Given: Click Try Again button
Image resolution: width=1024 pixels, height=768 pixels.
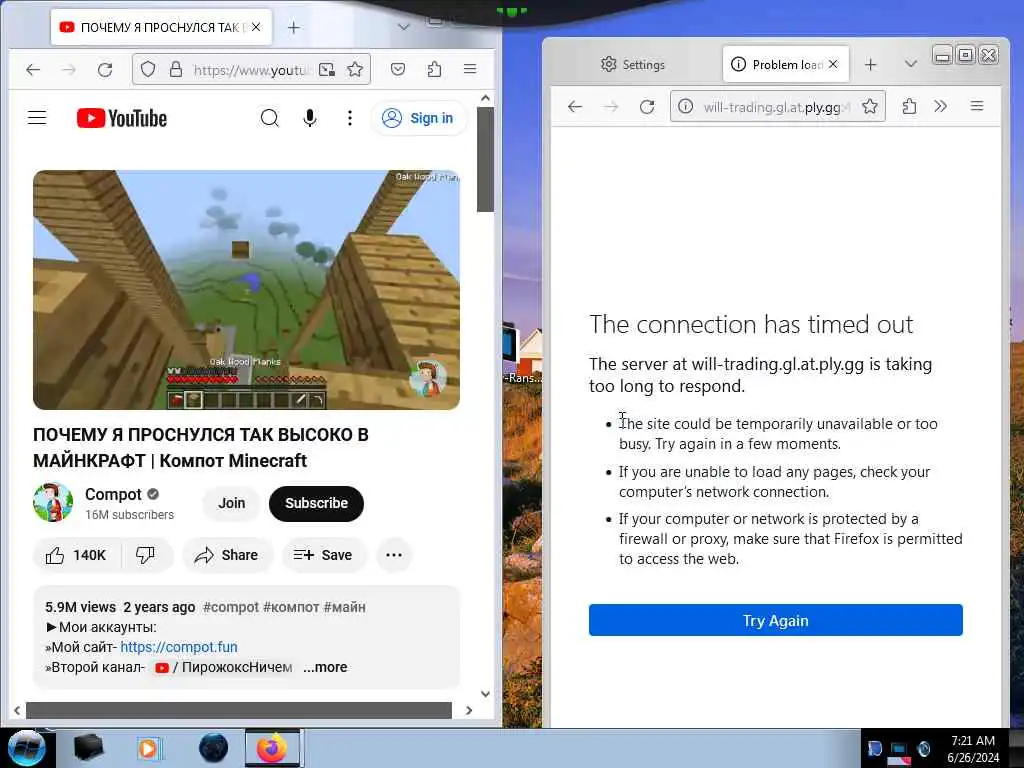Looking at the screenshot, I should (x=776, y=620).
